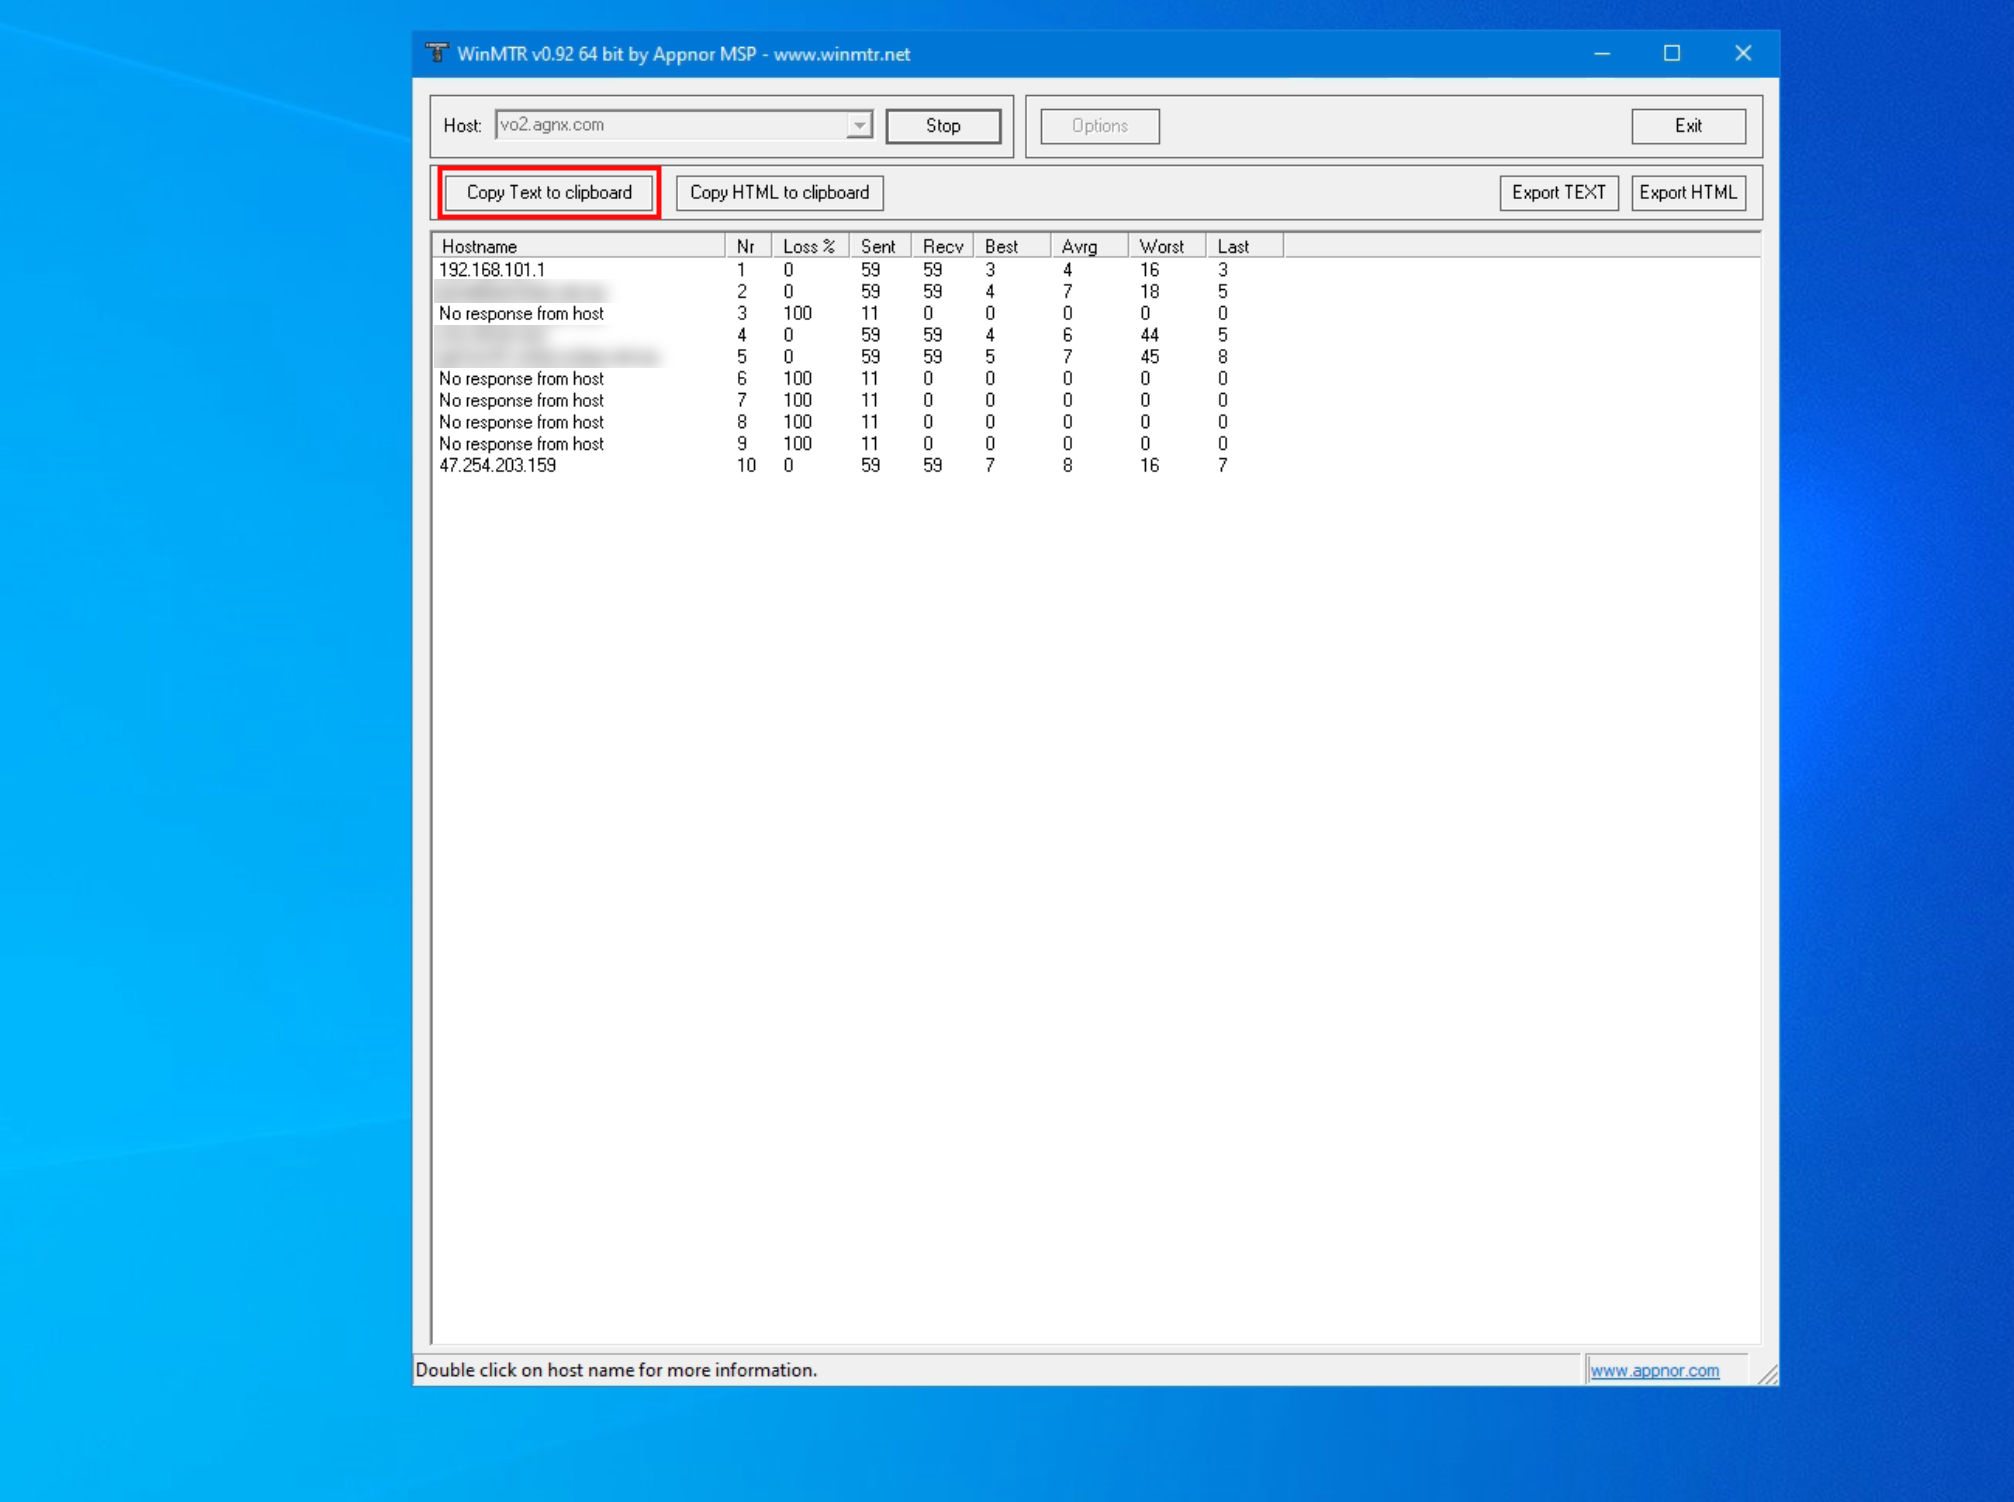Open the Host dropdown arrow
The width and height of the screenshot is (2014, 1502).
coord(859,126)
